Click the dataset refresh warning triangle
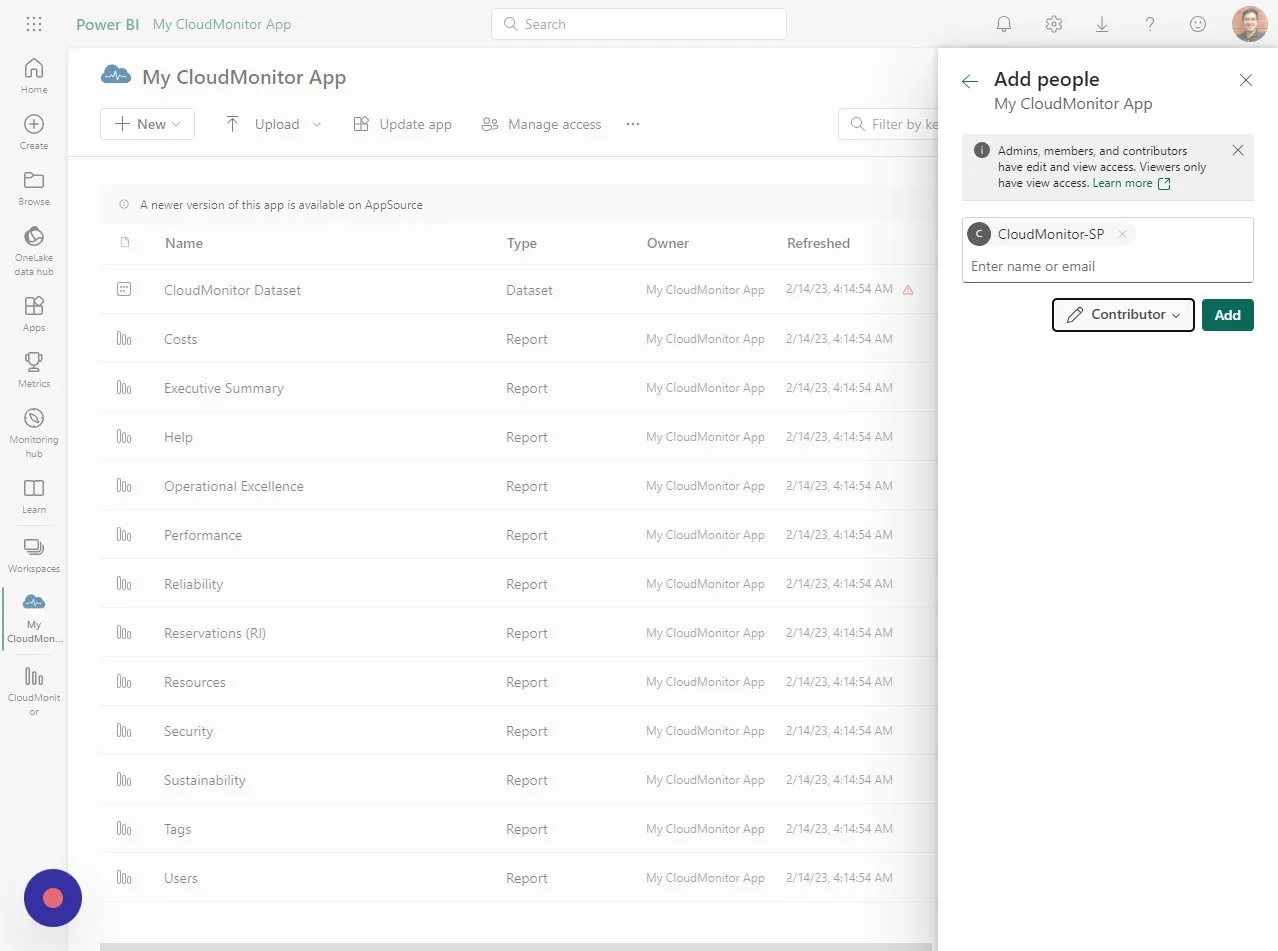The height and width of the screenshot is (951, 1278). click(x=908, y=290)
